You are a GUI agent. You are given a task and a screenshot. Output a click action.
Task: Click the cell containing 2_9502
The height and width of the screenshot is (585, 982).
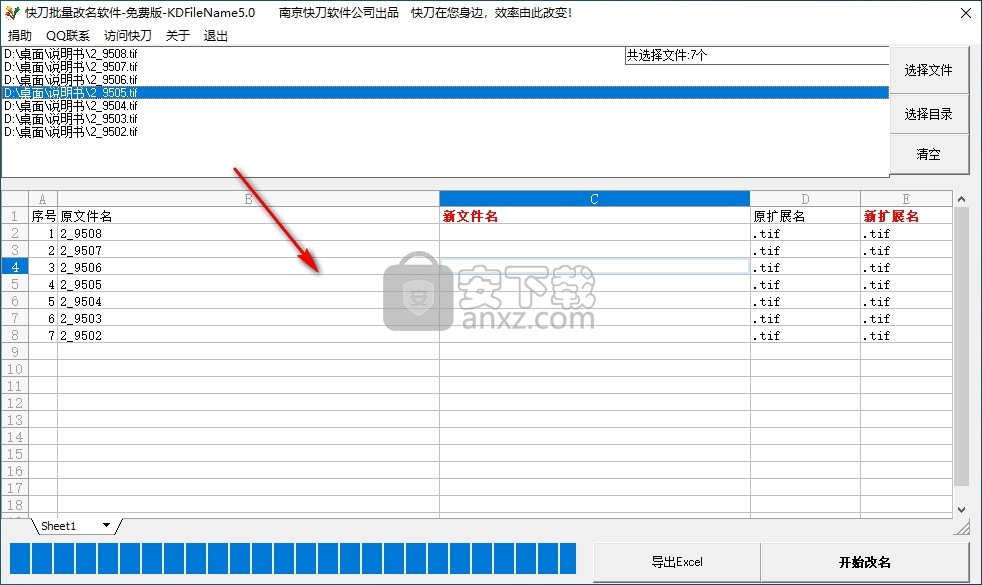[248, 335]
